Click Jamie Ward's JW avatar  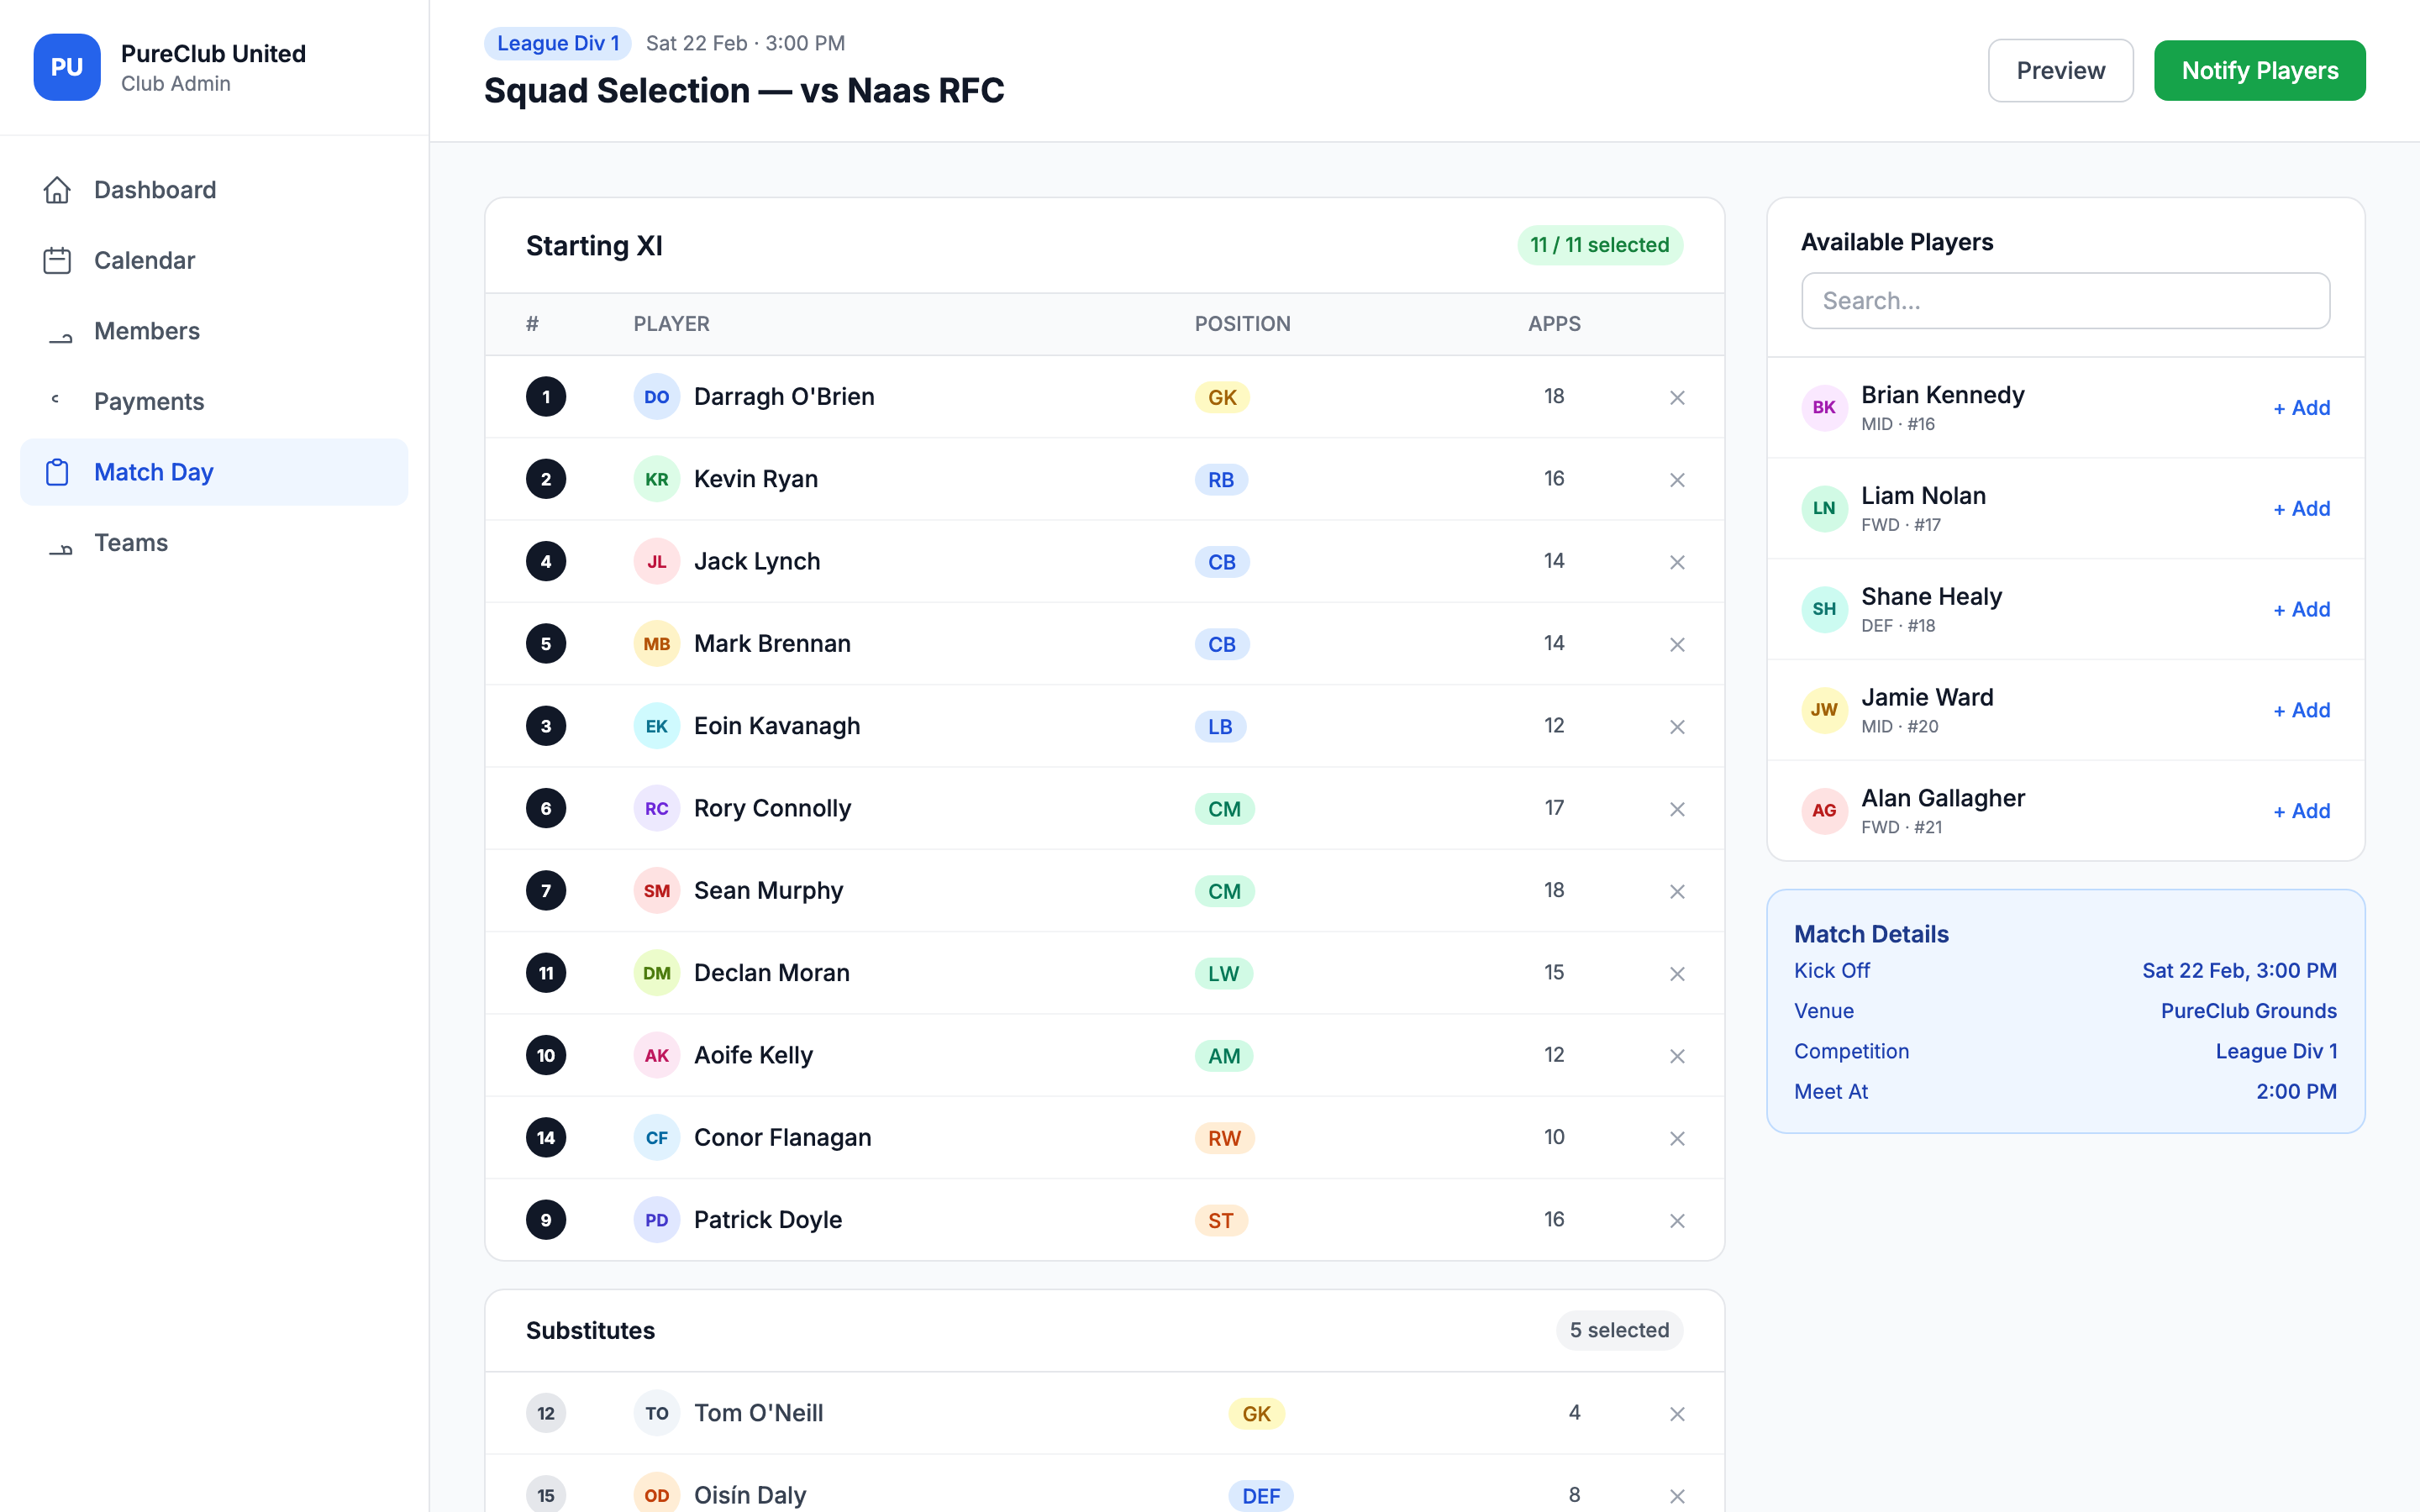tap(1824, 710)
